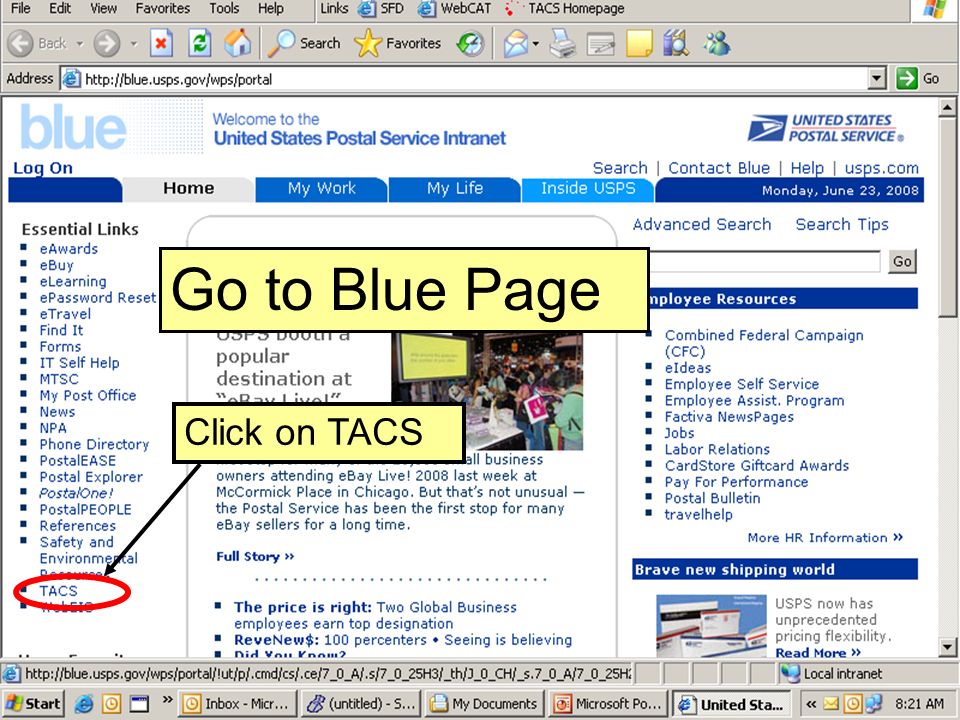Click the Log On link
The image size is (960, 720).
[43, 168]
